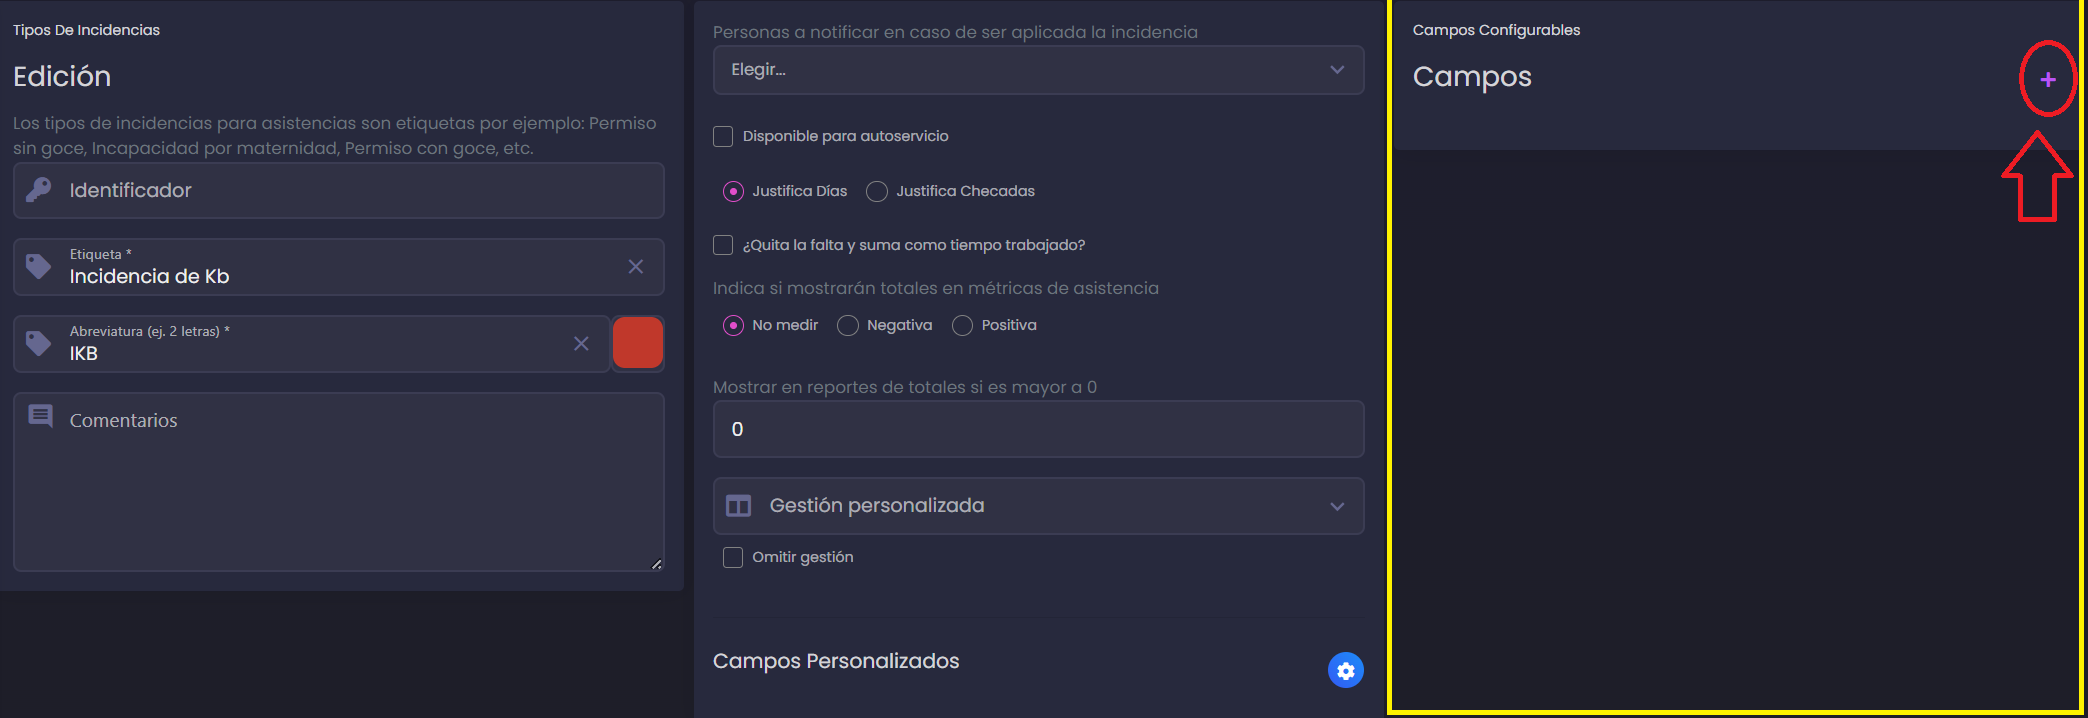Enable Disponible para autoservicio checkbox
2088x718 pixels.
(x=723, y=136)
